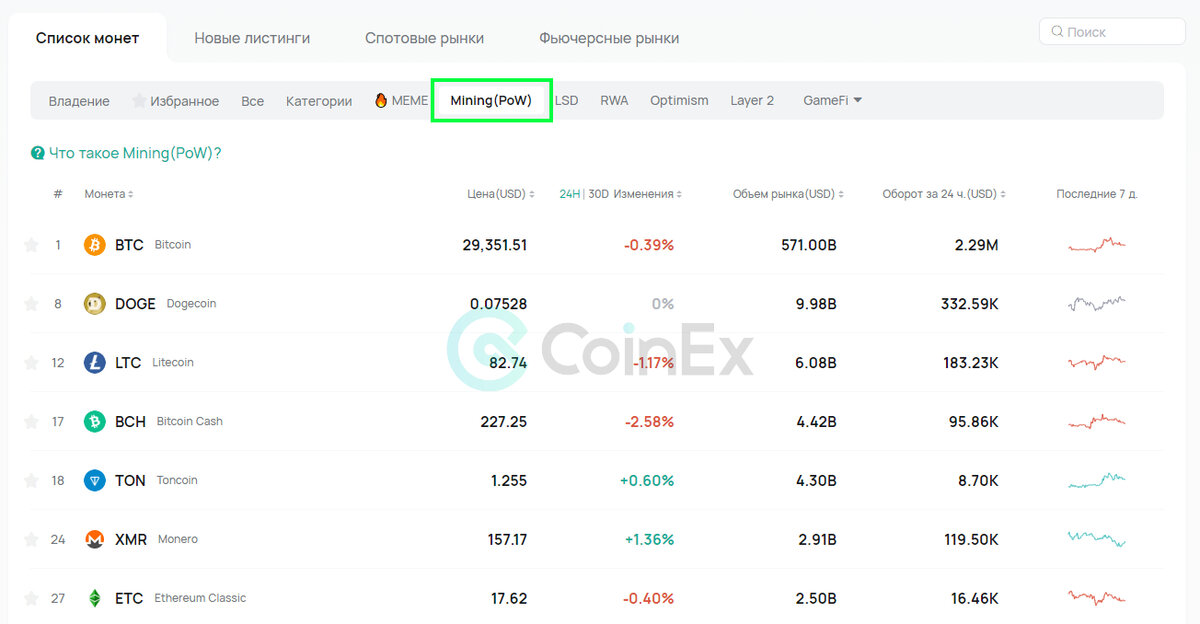
Task: Open BCH 7-day sparkline chart
Action: coord(1097,422)
